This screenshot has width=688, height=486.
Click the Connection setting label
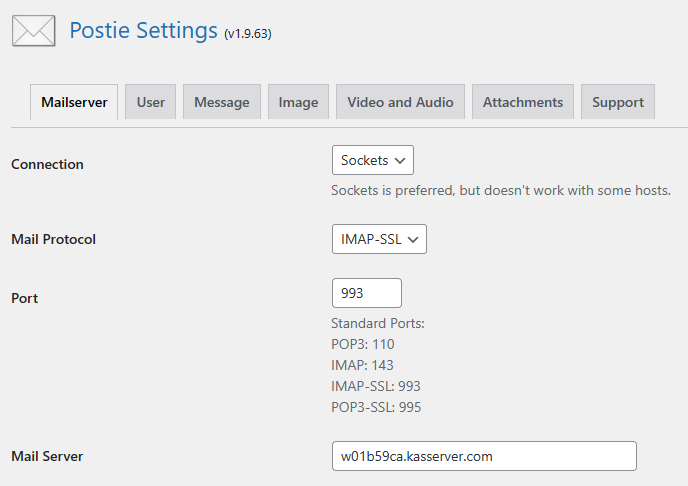coord(47,164)
